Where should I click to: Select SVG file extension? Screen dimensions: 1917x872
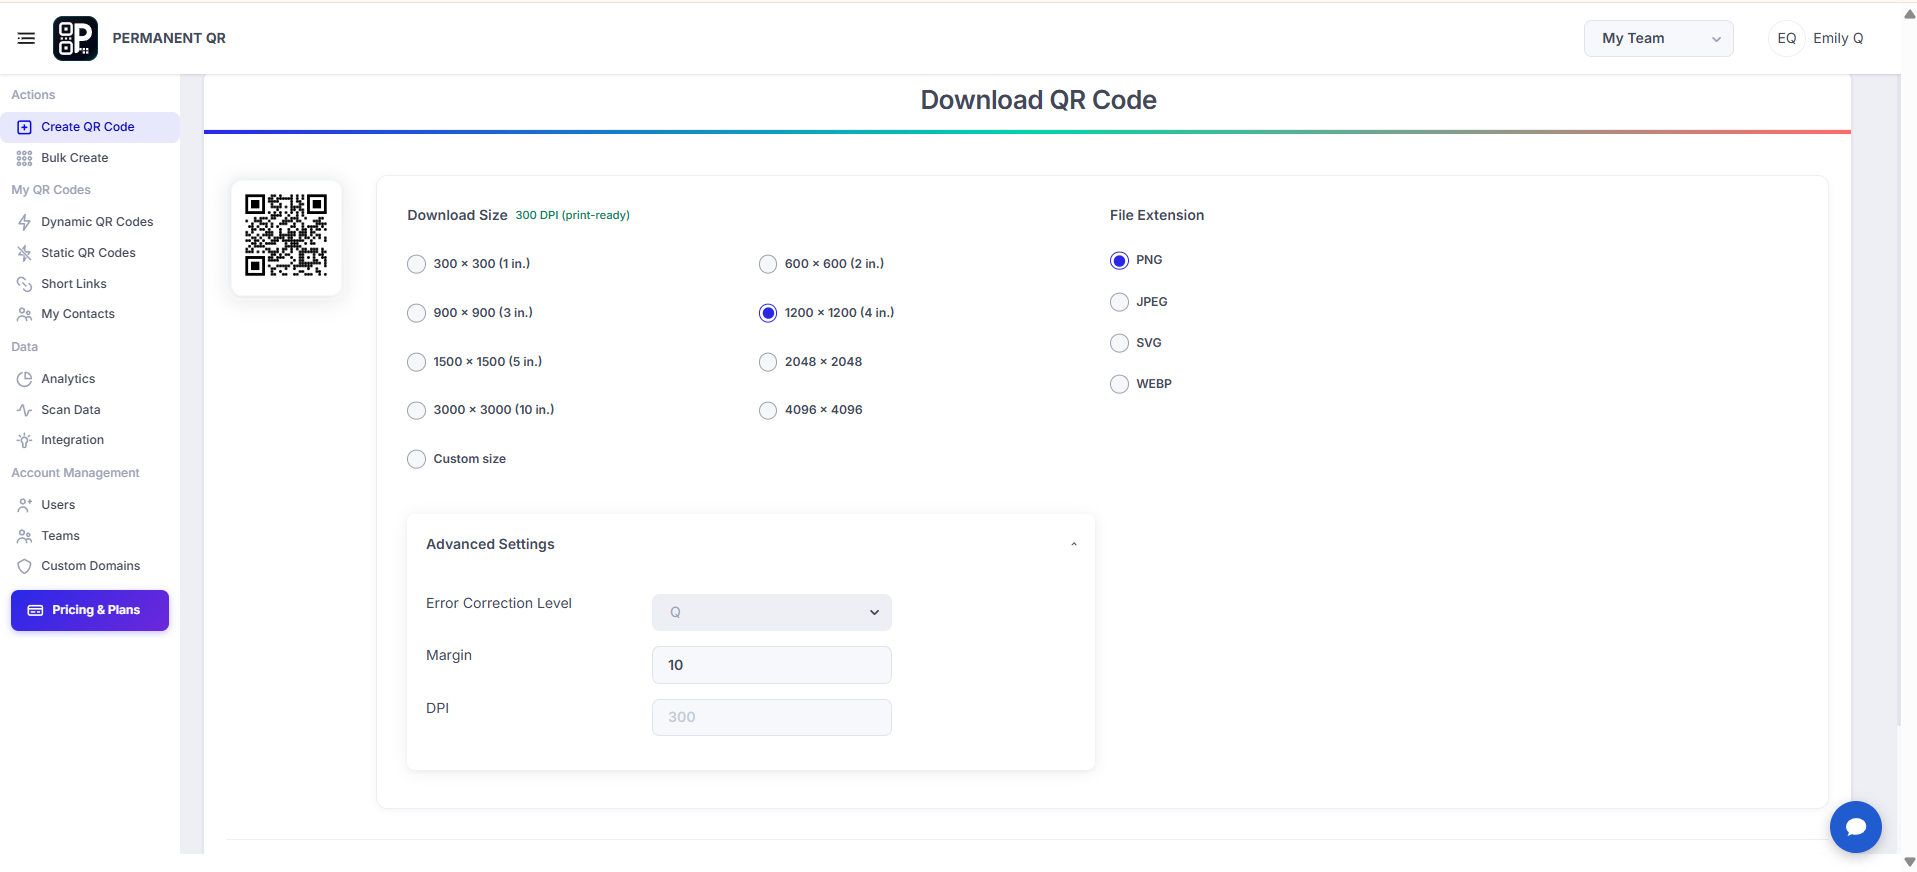(x=1119, y=343)
